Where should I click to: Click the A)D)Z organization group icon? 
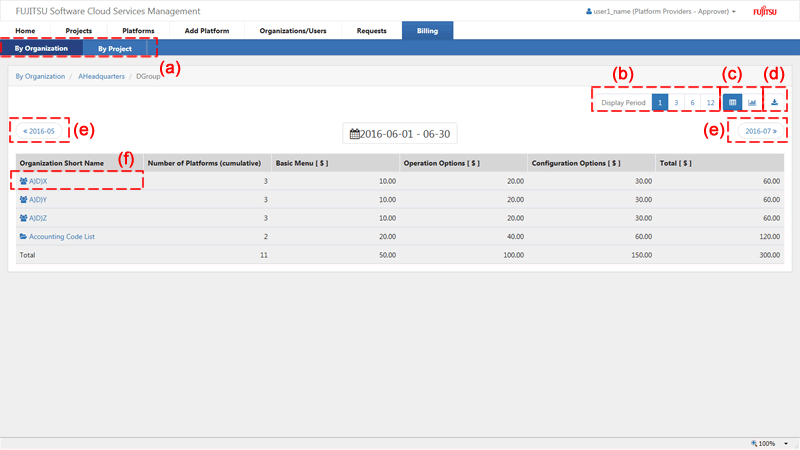pyautogui.click(x=23, y=218)
